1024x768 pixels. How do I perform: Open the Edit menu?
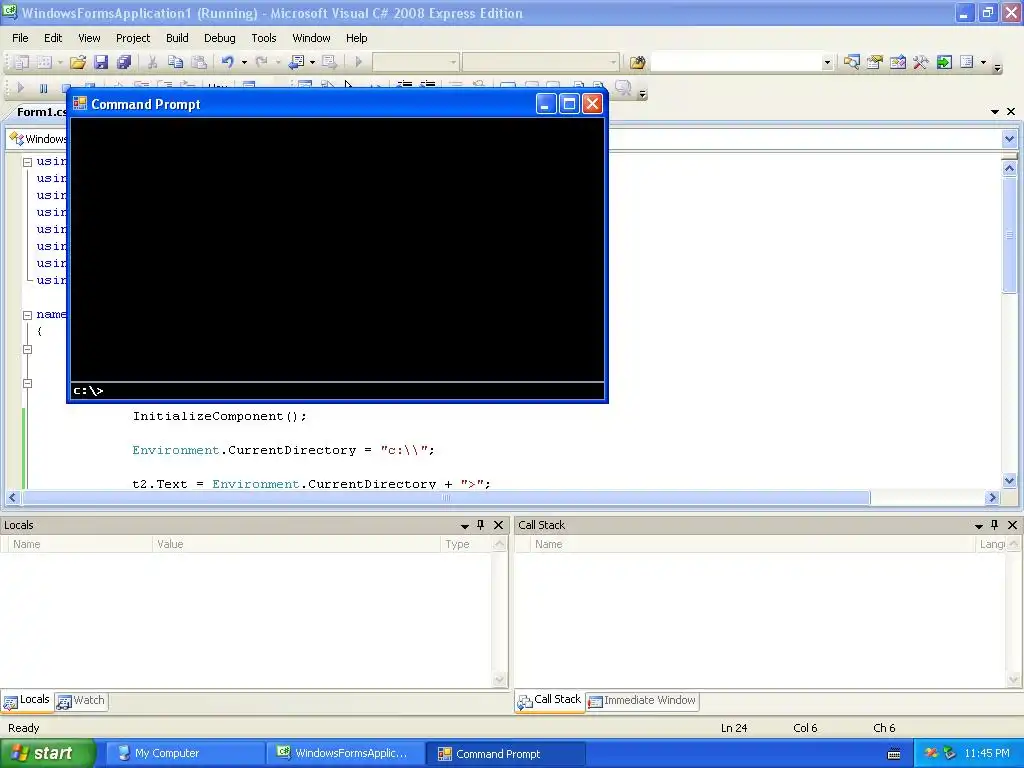click(x=53, y=38)
